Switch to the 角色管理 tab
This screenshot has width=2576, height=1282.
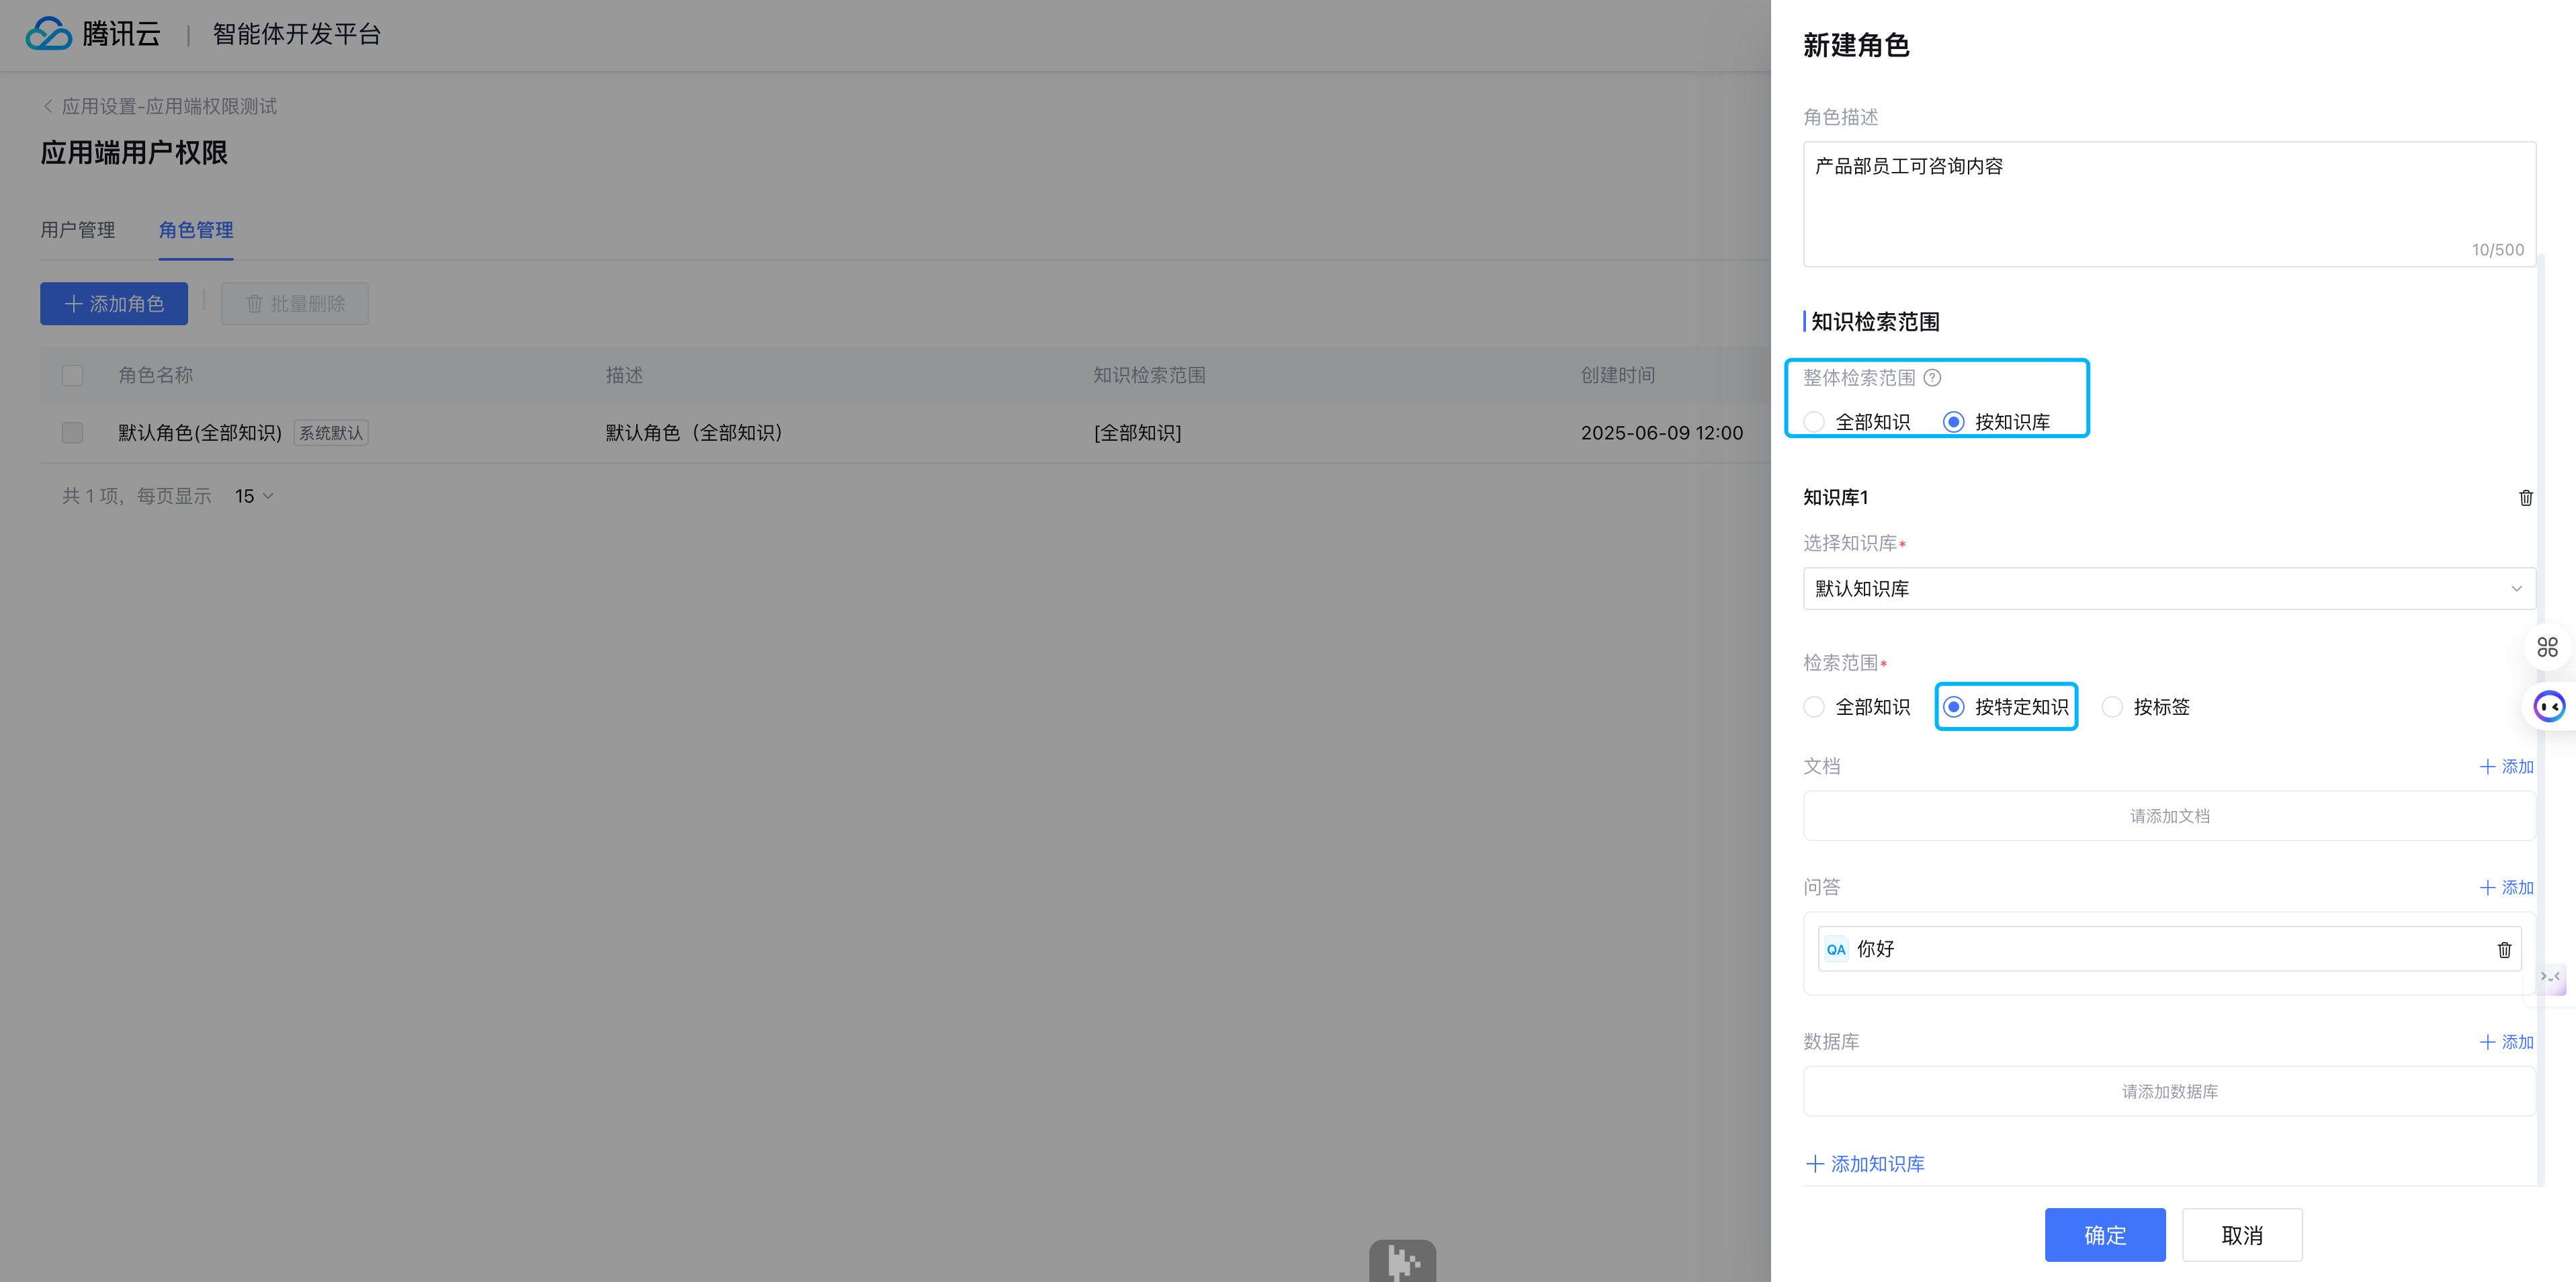point(196,230)
